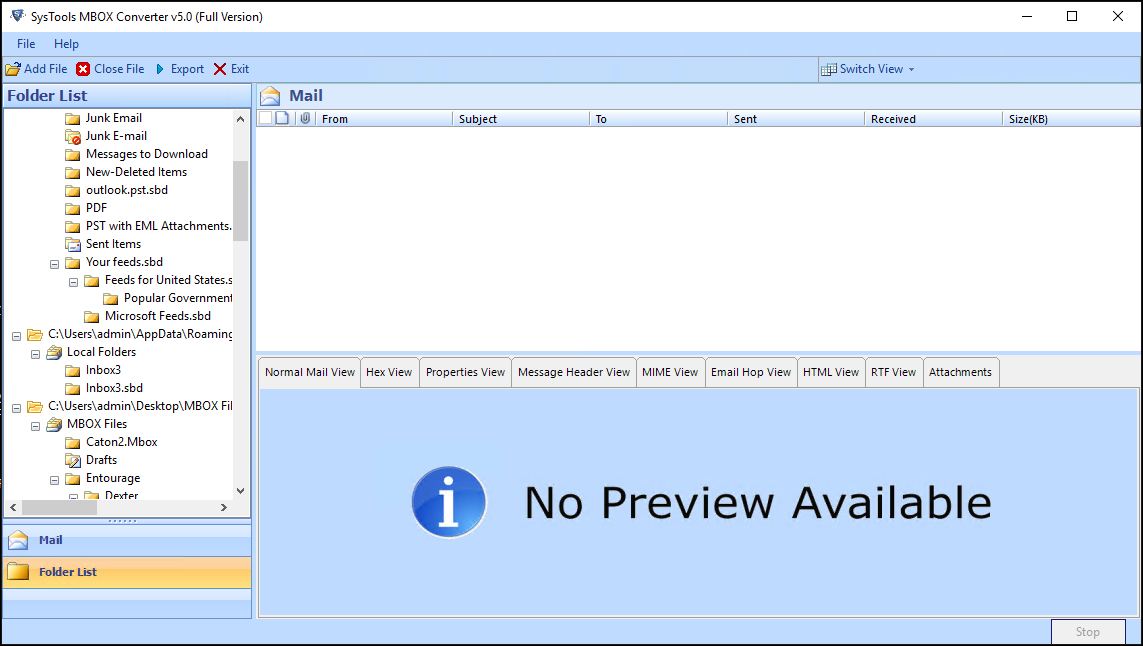Click the MBOX Files stack icon
Image resolution: width=1143 pixels, height=646 pixels.
click(54, 424)
